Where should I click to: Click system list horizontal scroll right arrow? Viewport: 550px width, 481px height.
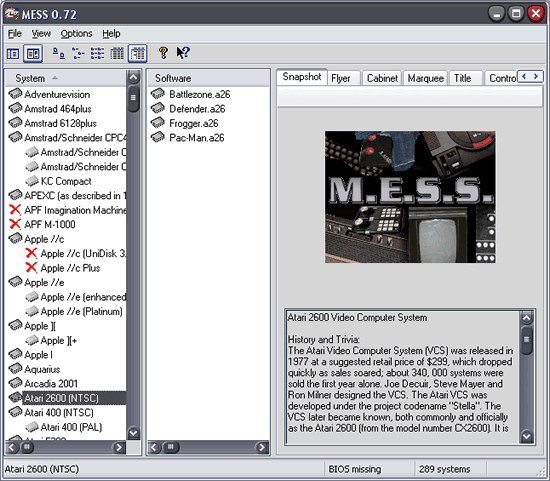(x=119, y=447)
